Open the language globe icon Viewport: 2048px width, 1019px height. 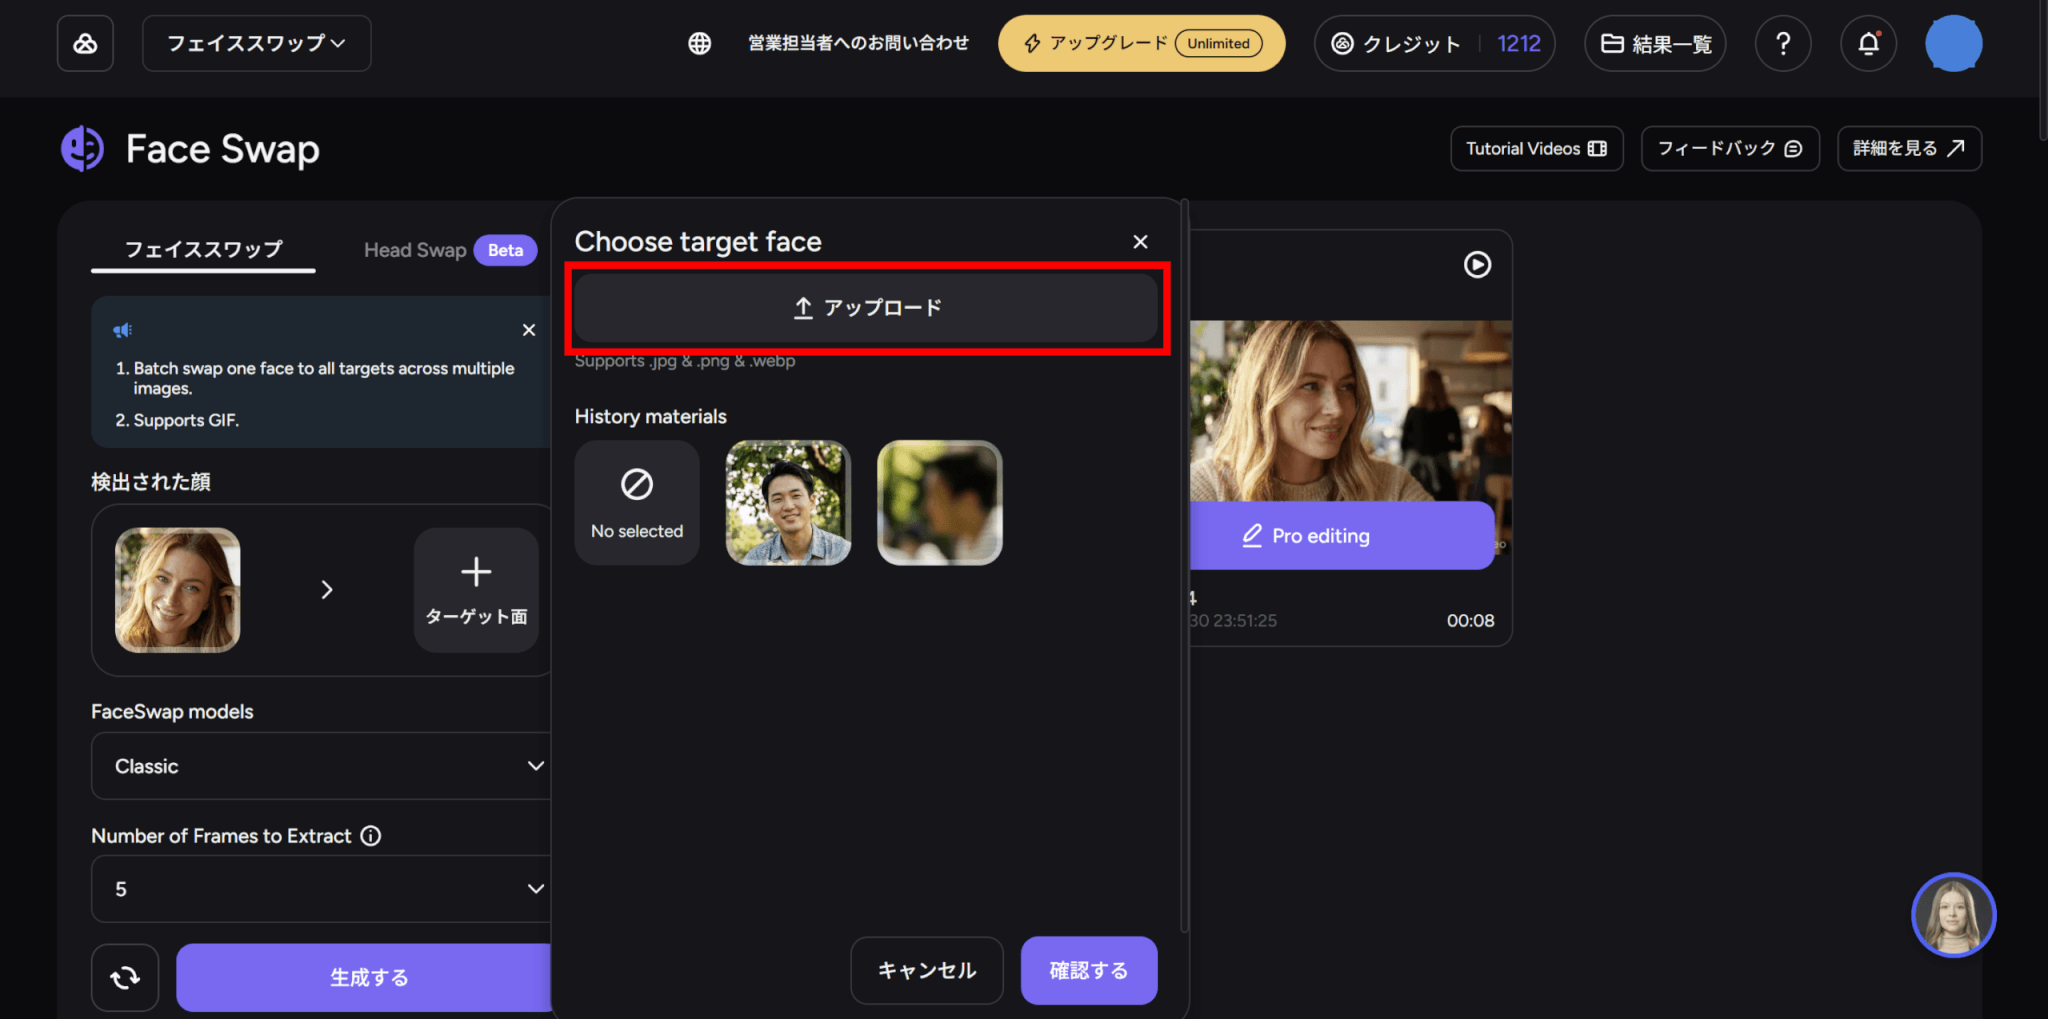tap(700, 43)
